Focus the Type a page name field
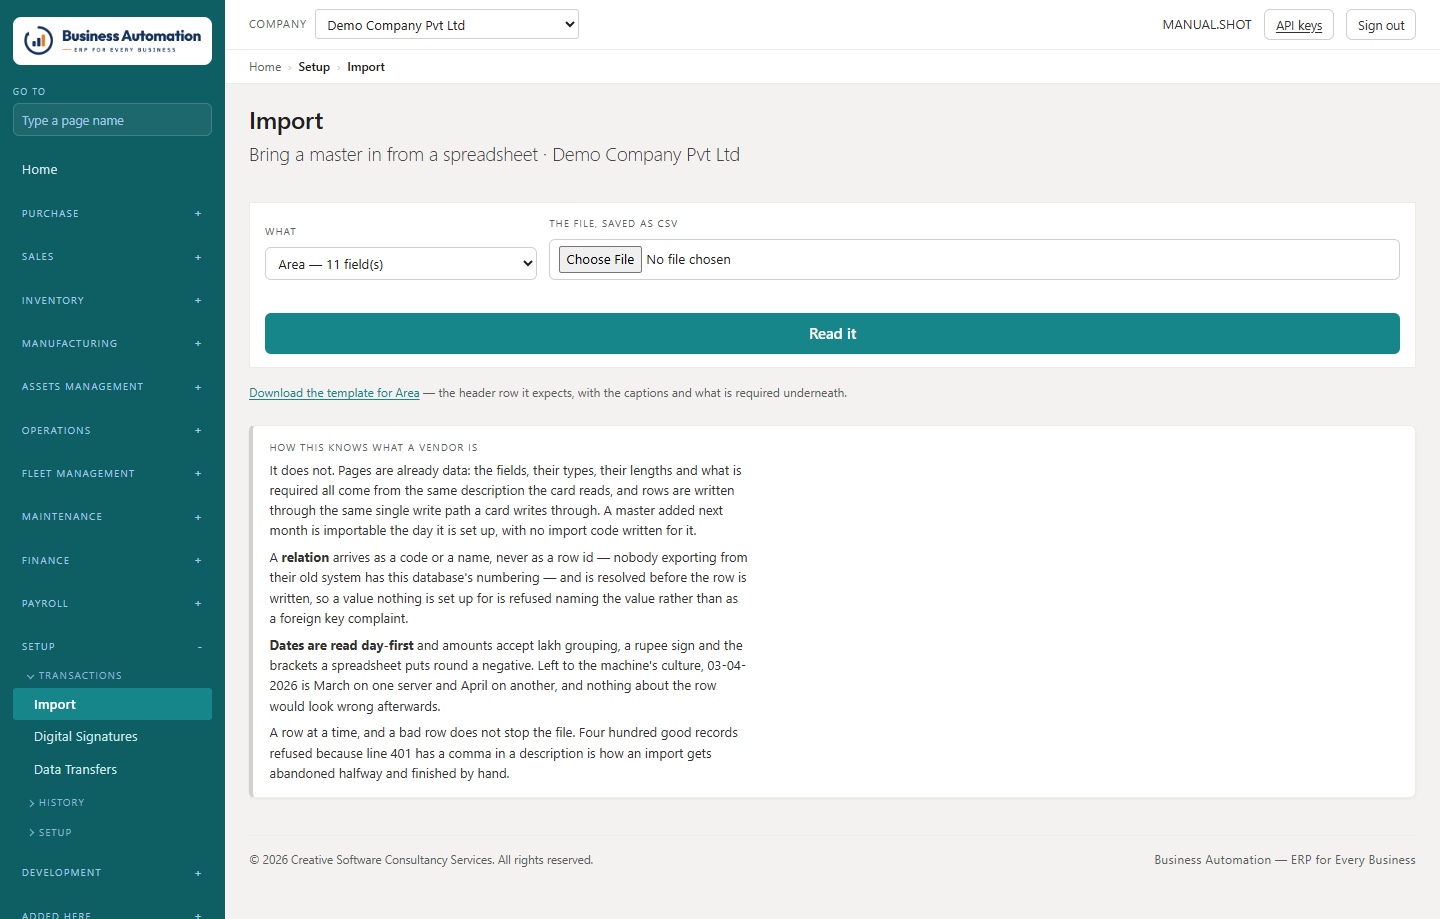Screen dimensions: 1440x919 pyautogui.click(x=112, y=120)
